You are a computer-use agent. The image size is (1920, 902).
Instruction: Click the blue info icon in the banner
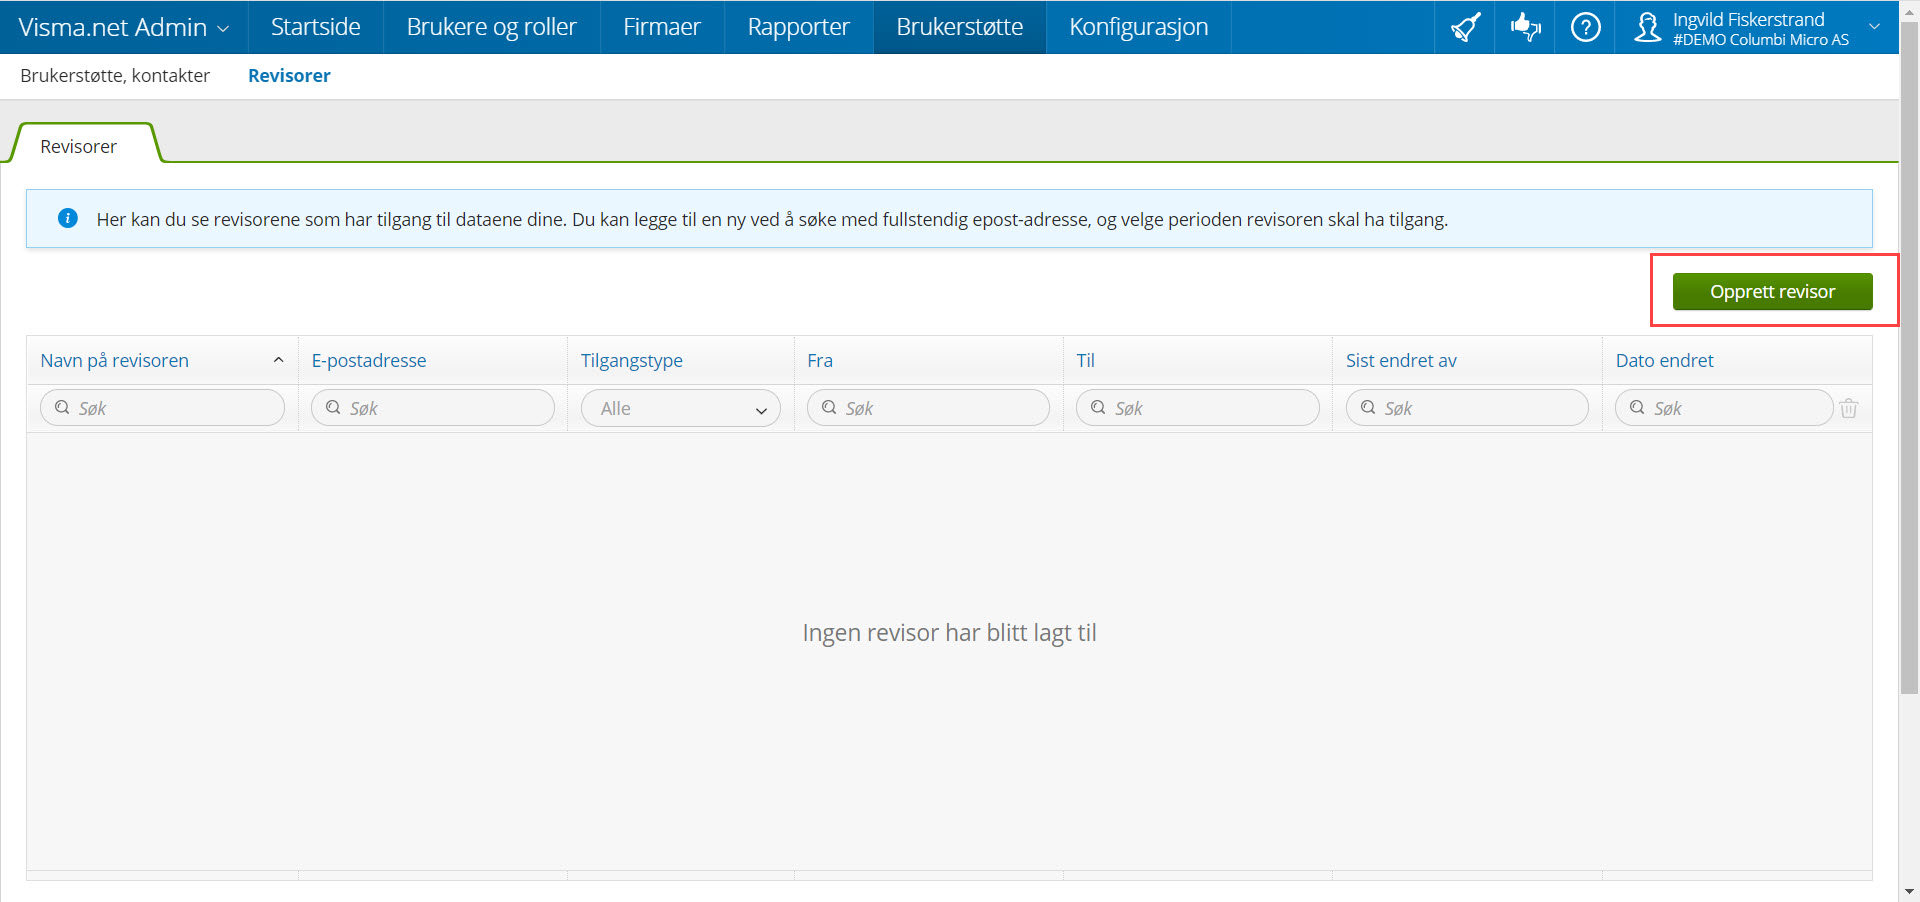68,218
